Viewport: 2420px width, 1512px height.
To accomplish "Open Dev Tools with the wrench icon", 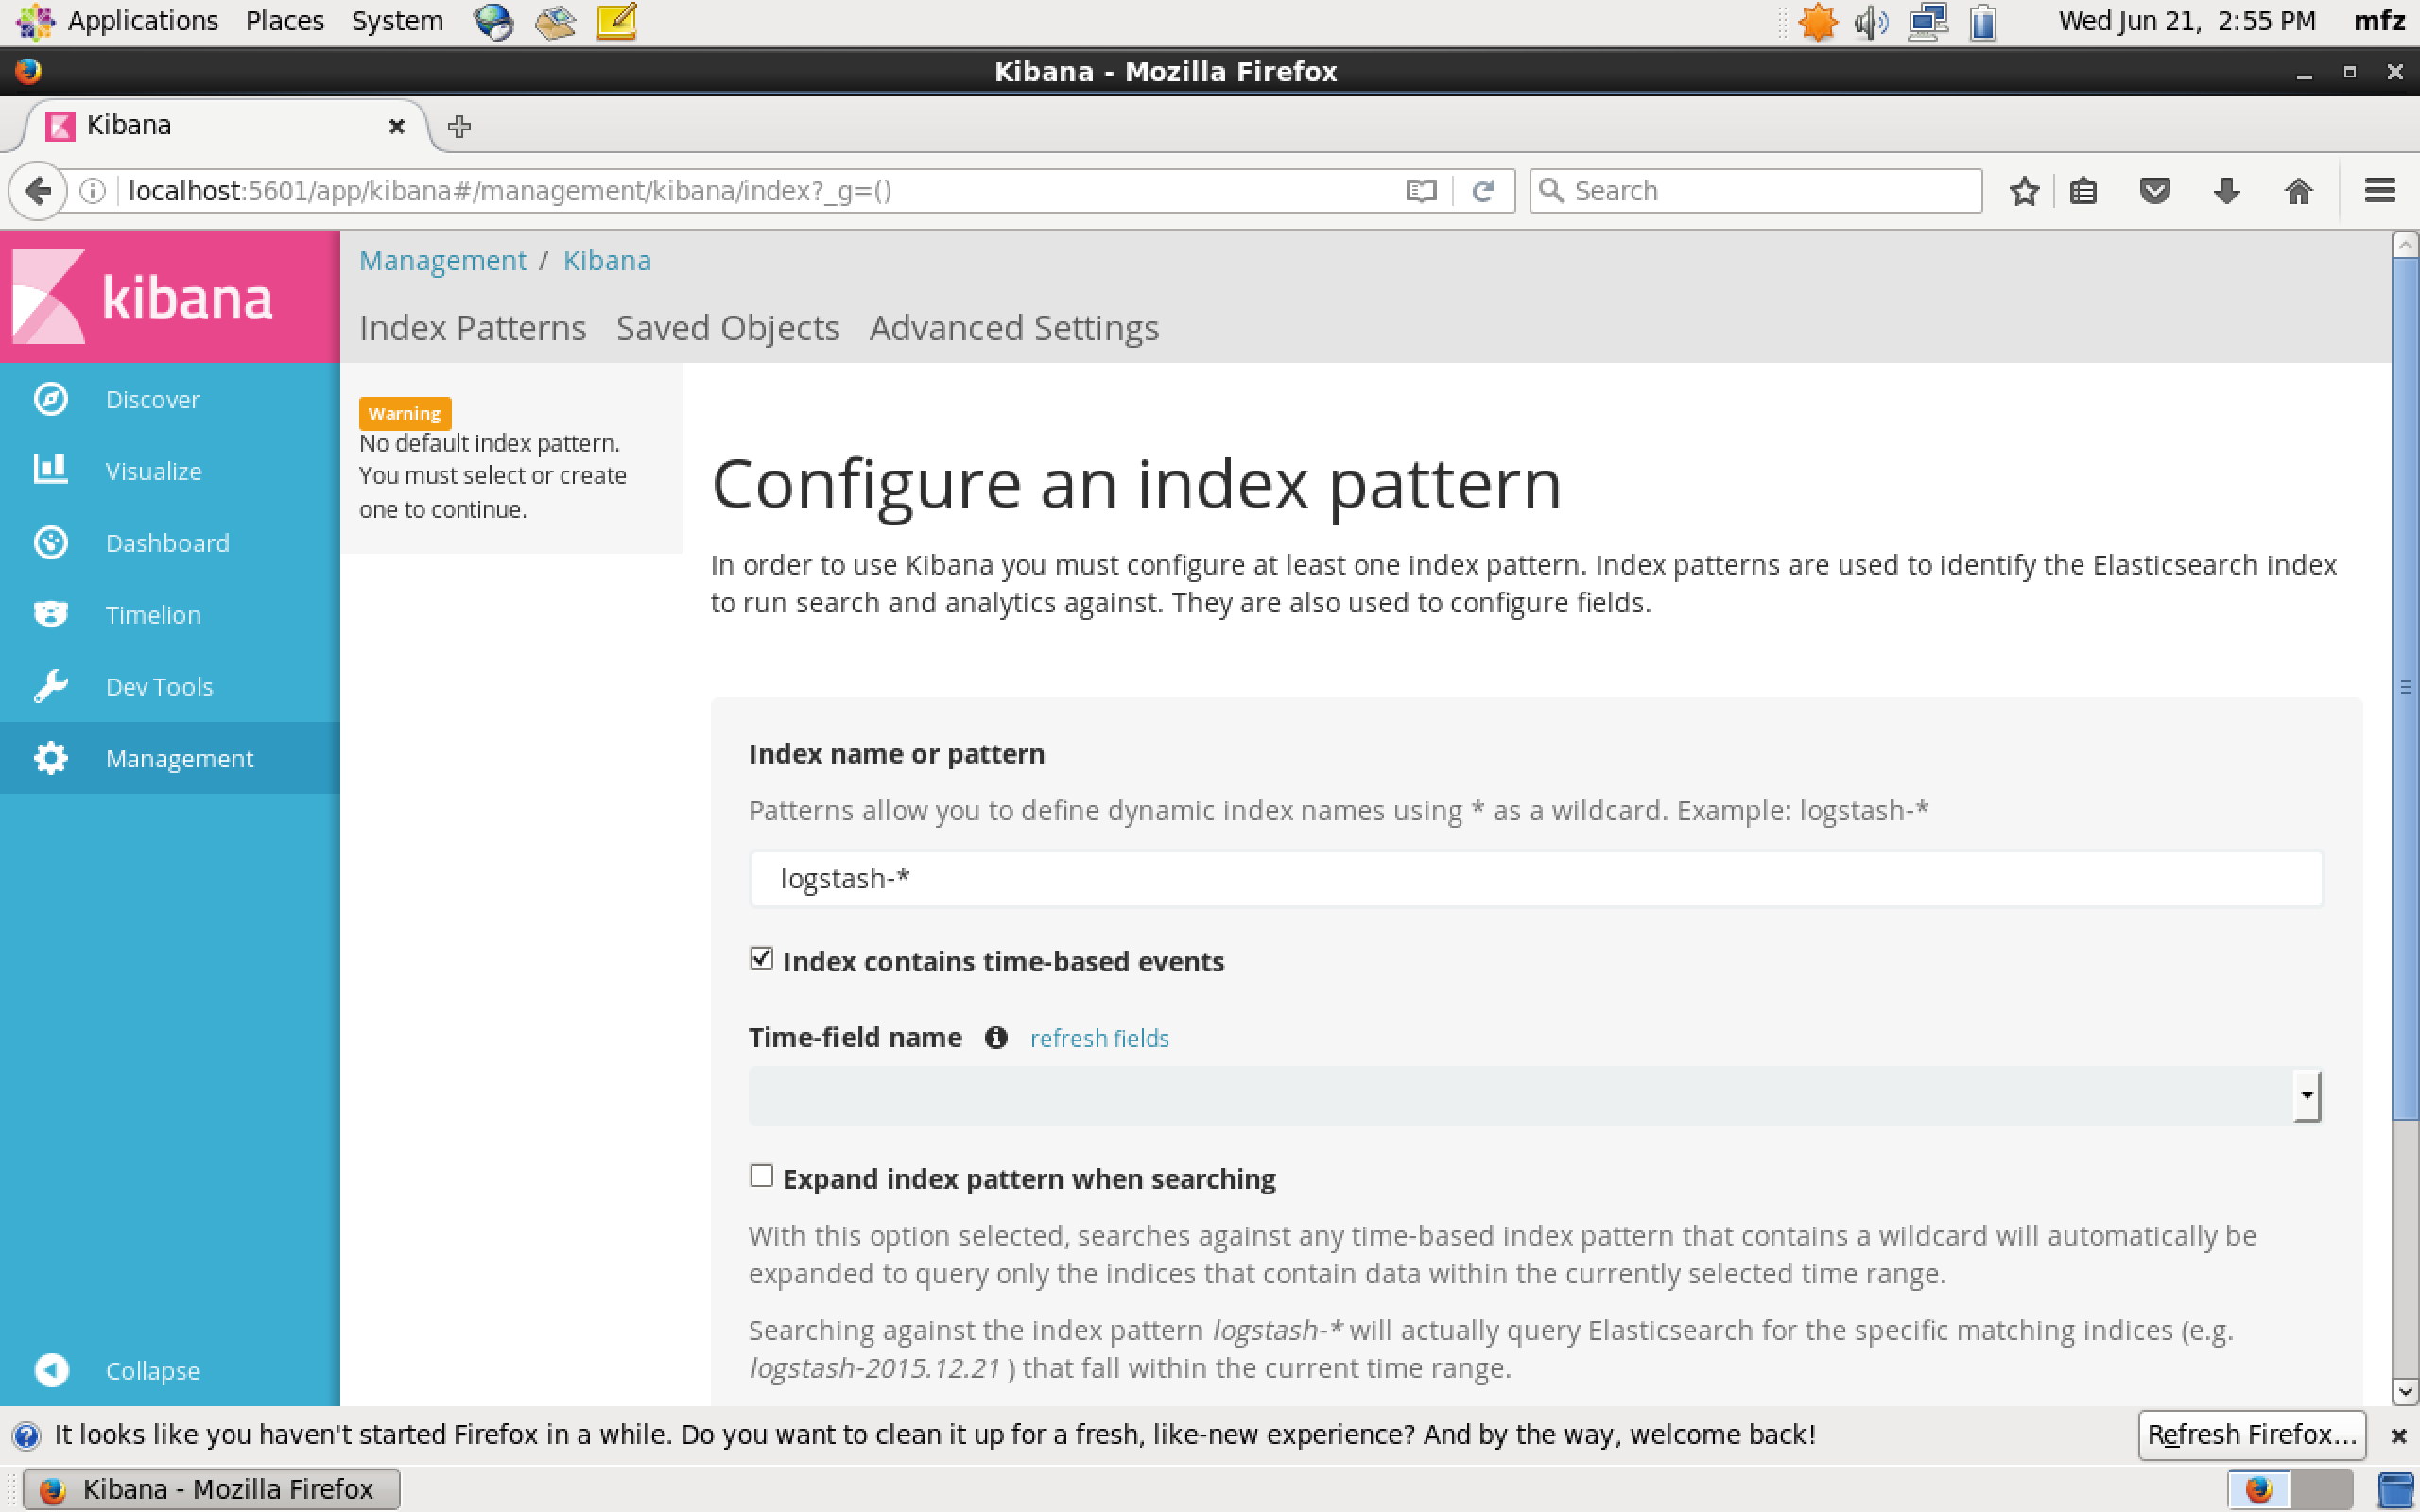I will coord(170,687).
